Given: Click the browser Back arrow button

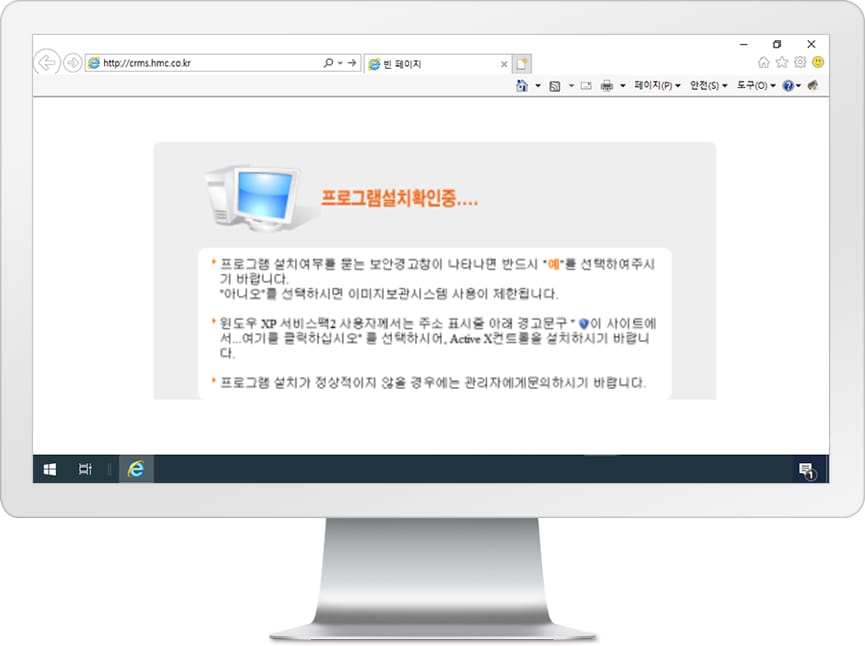Looking at the screenshot, I should click(x=46, y=63).
